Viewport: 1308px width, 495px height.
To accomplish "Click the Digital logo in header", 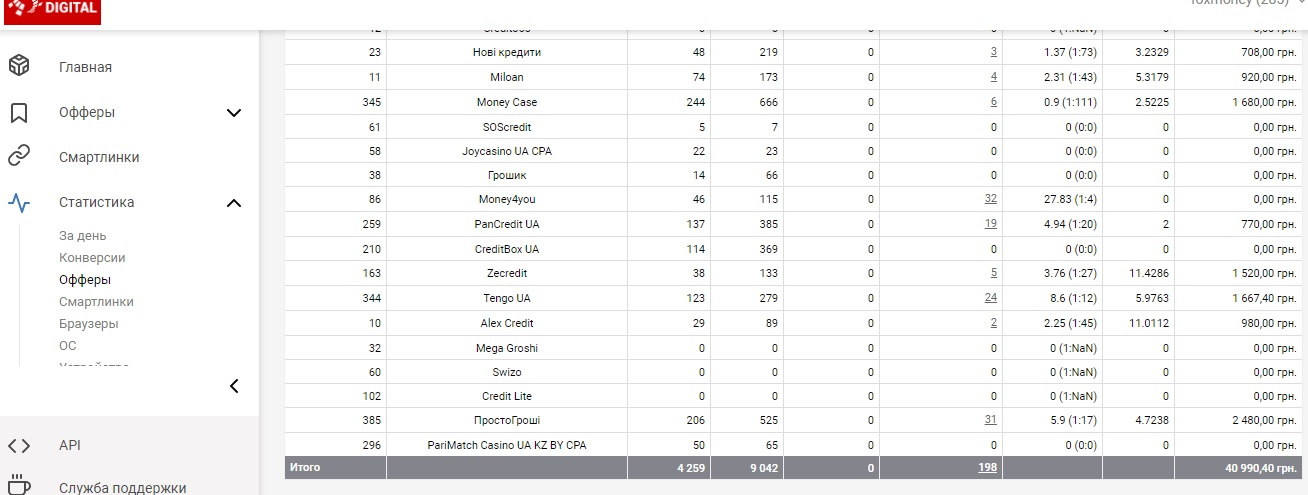I will tap(52, 10).
